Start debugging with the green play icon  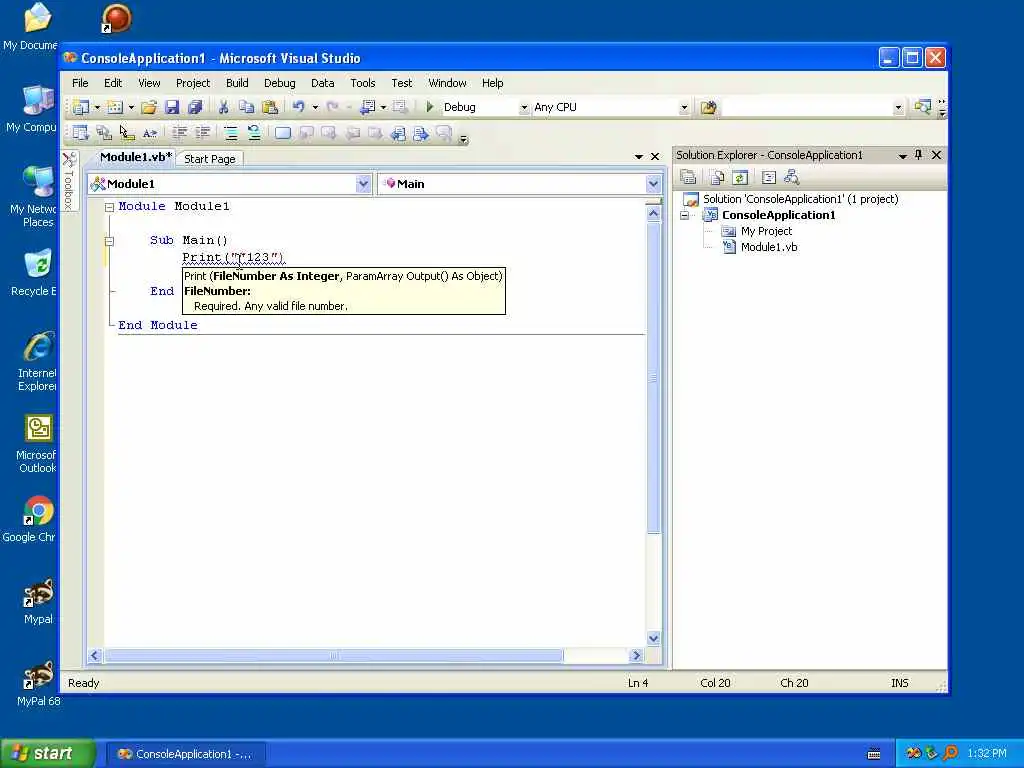(430, 107)
